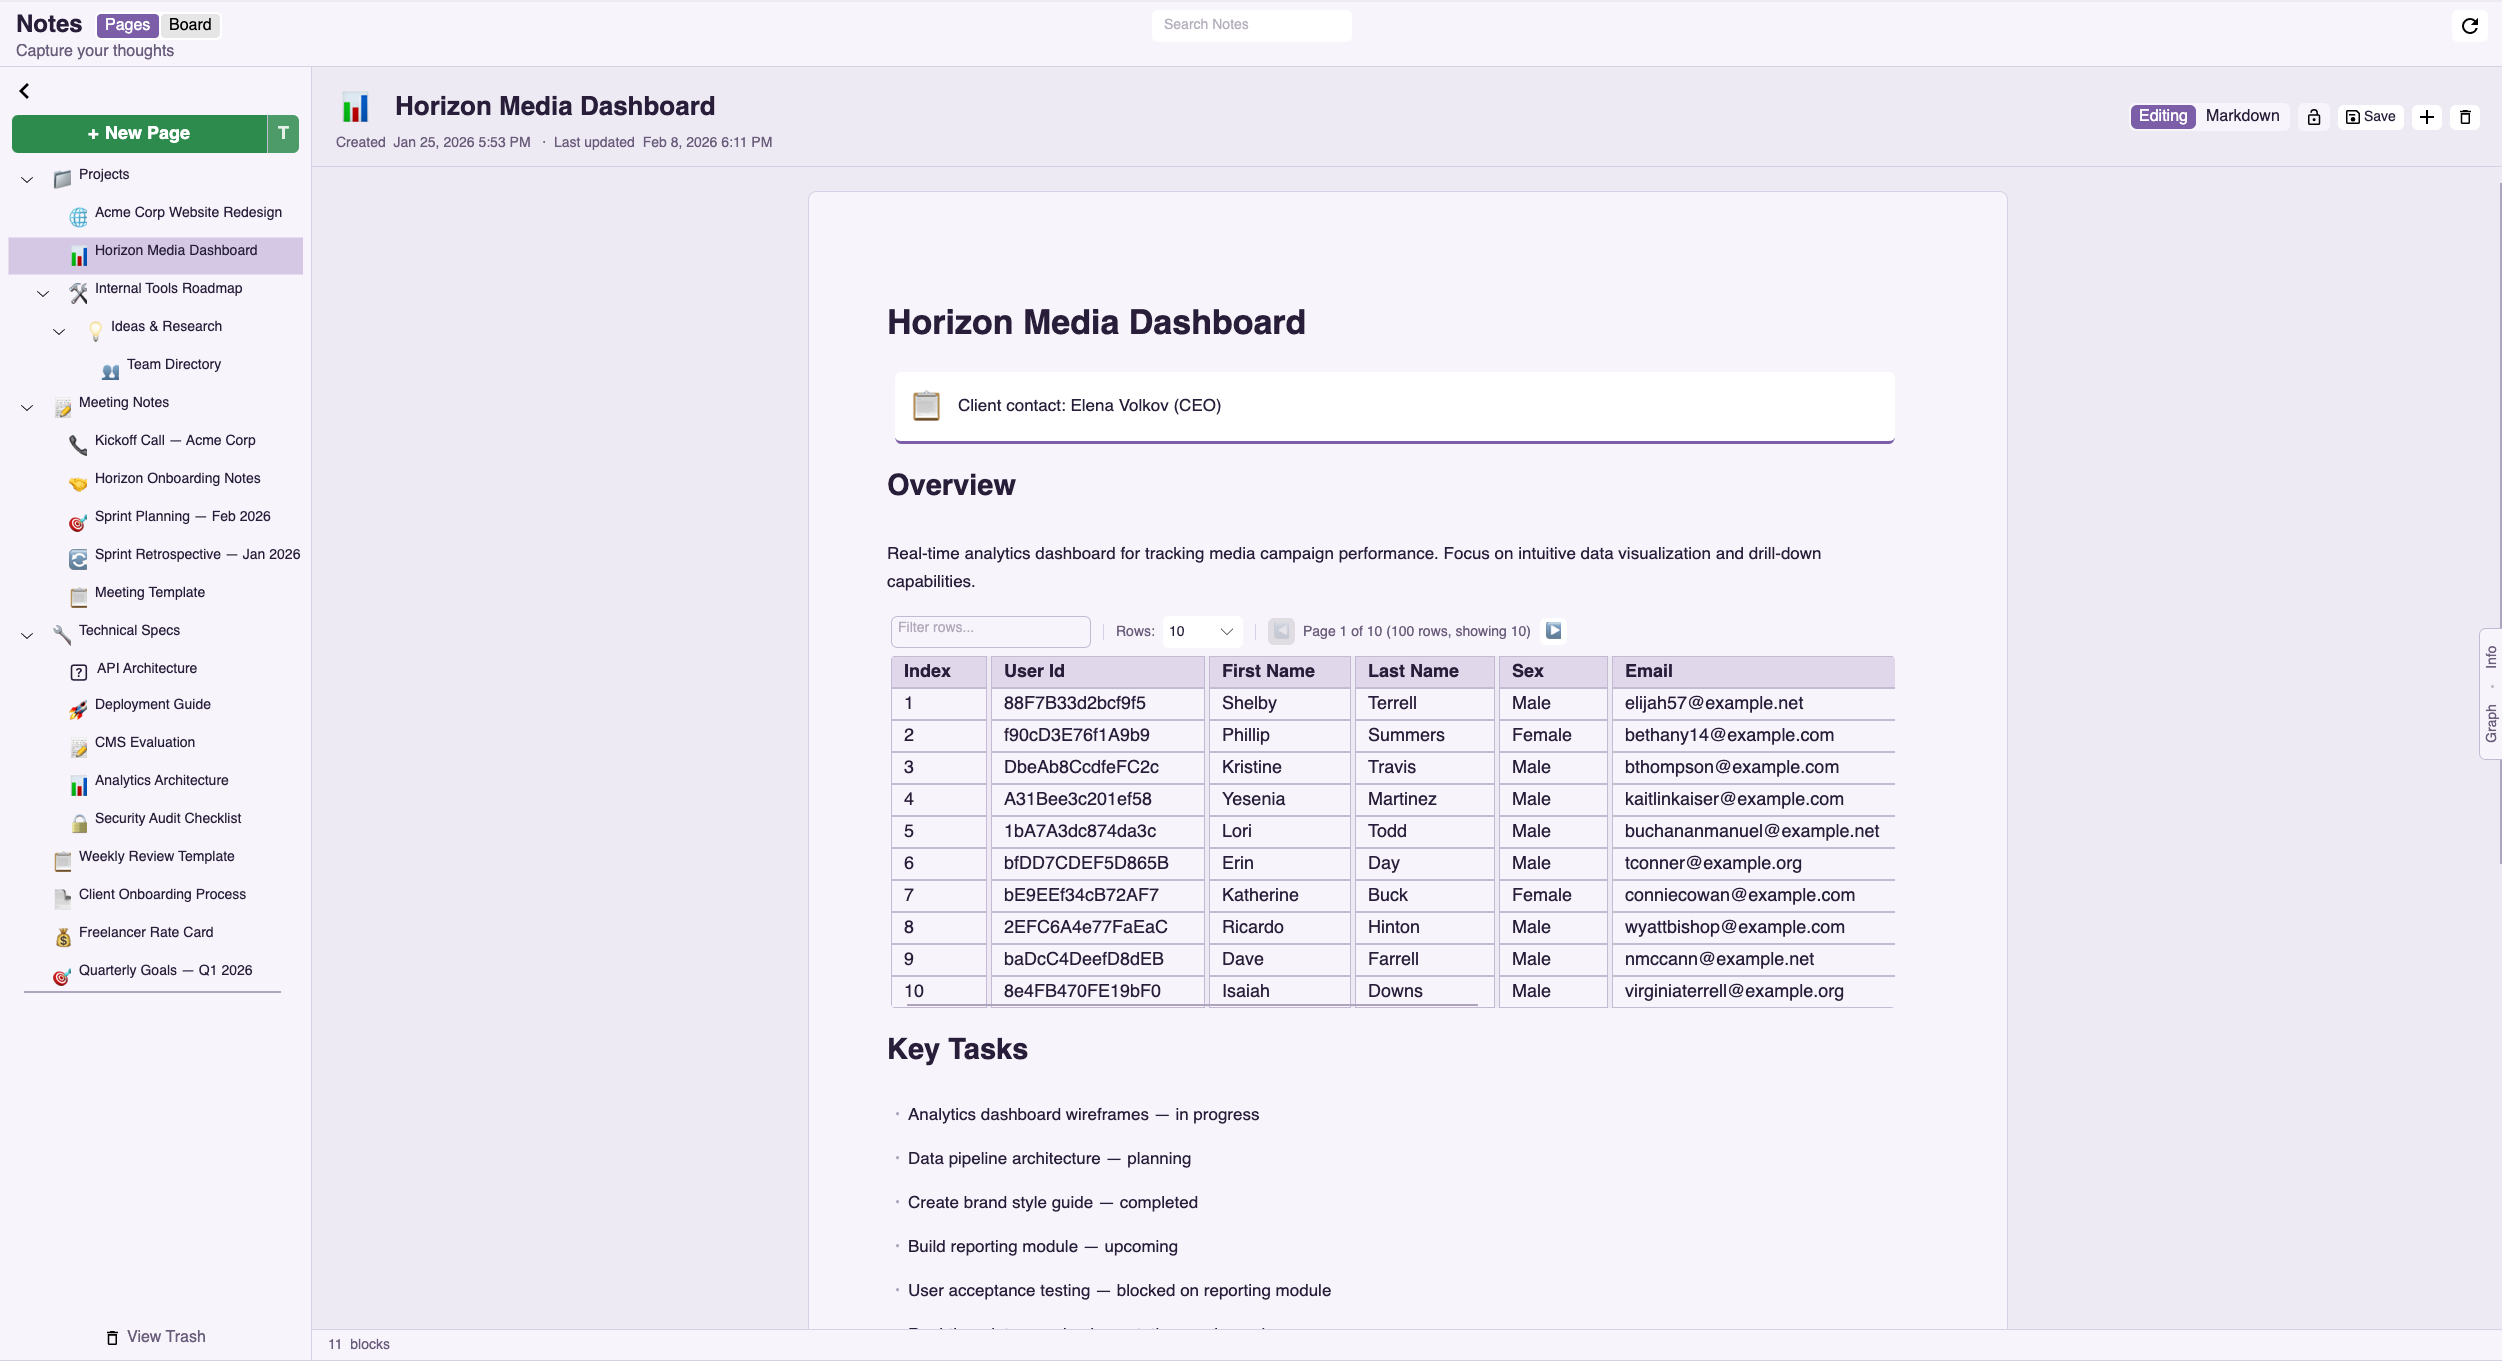Select the Pages tab
The width and height of the screenshot is (2502, 1361).
pos(127,24)
